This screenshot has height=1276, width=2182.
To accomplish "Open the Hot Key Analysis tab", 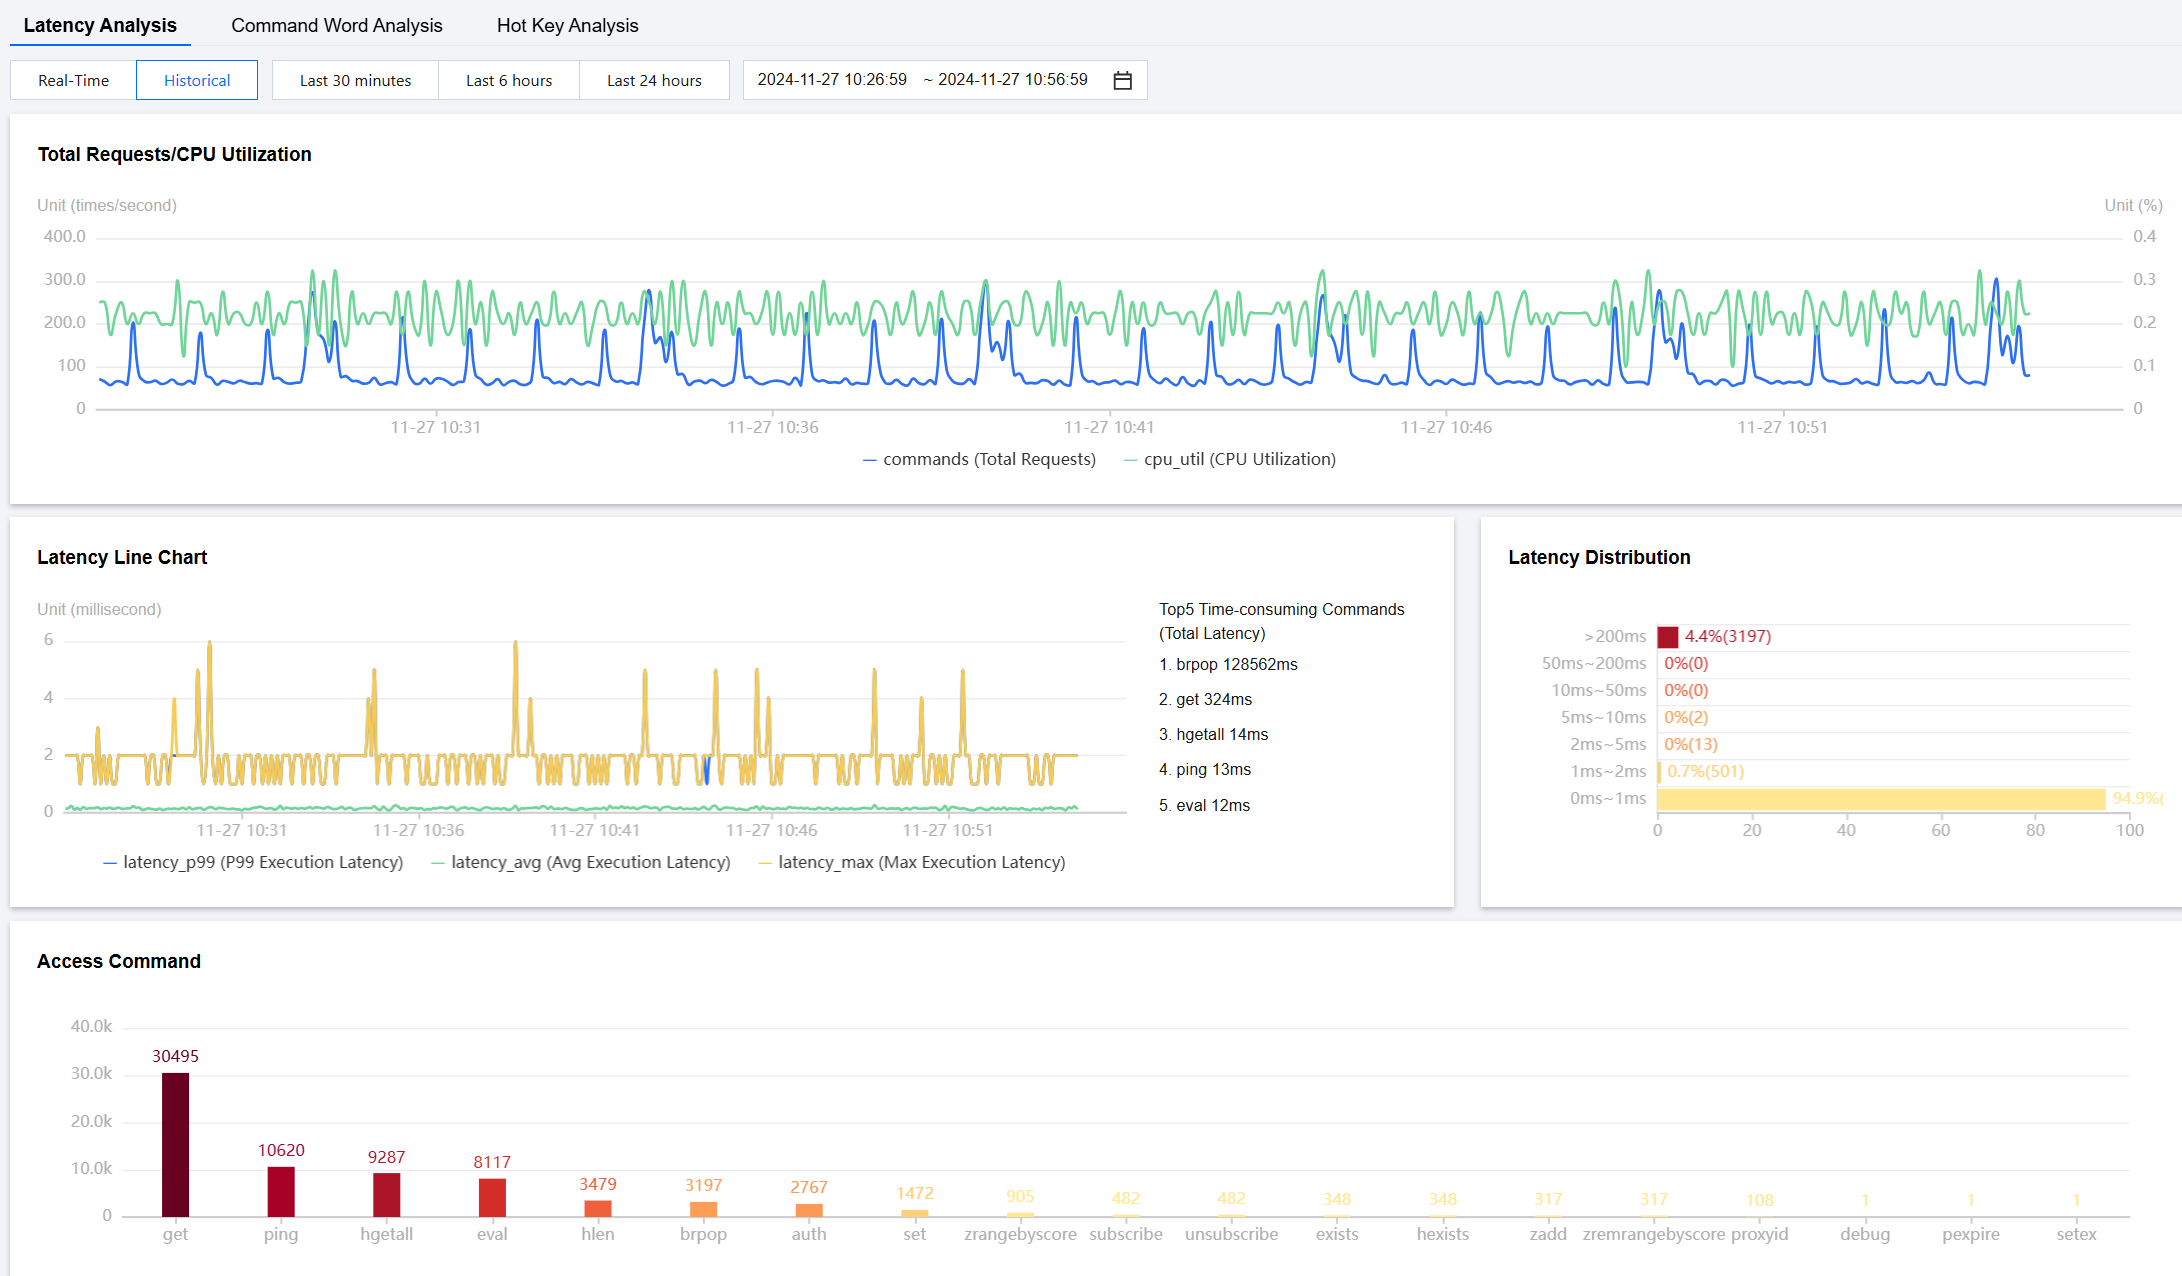I will pyautogui.click(x=567, y=25).
